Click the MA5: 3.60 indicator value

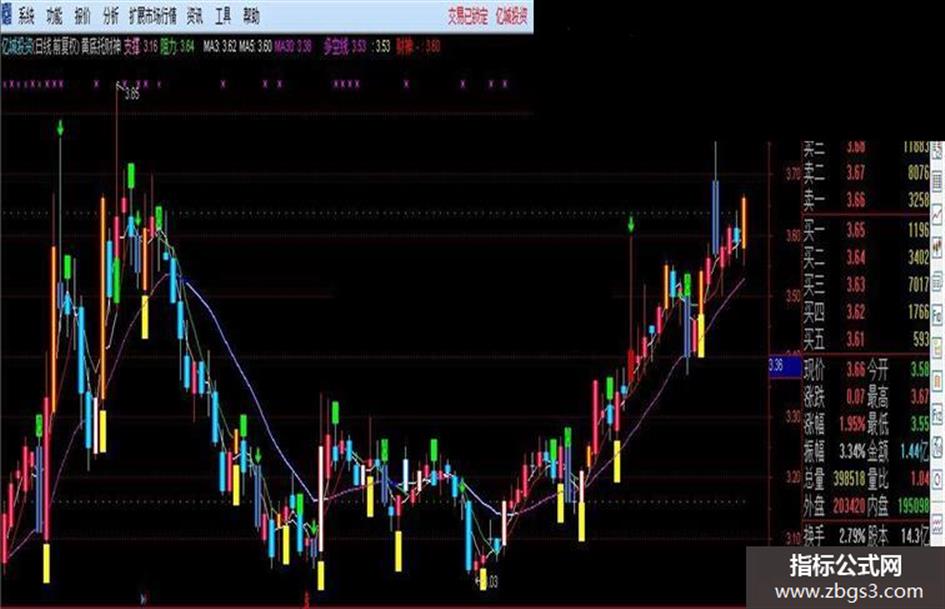click(x=256, y=47)
